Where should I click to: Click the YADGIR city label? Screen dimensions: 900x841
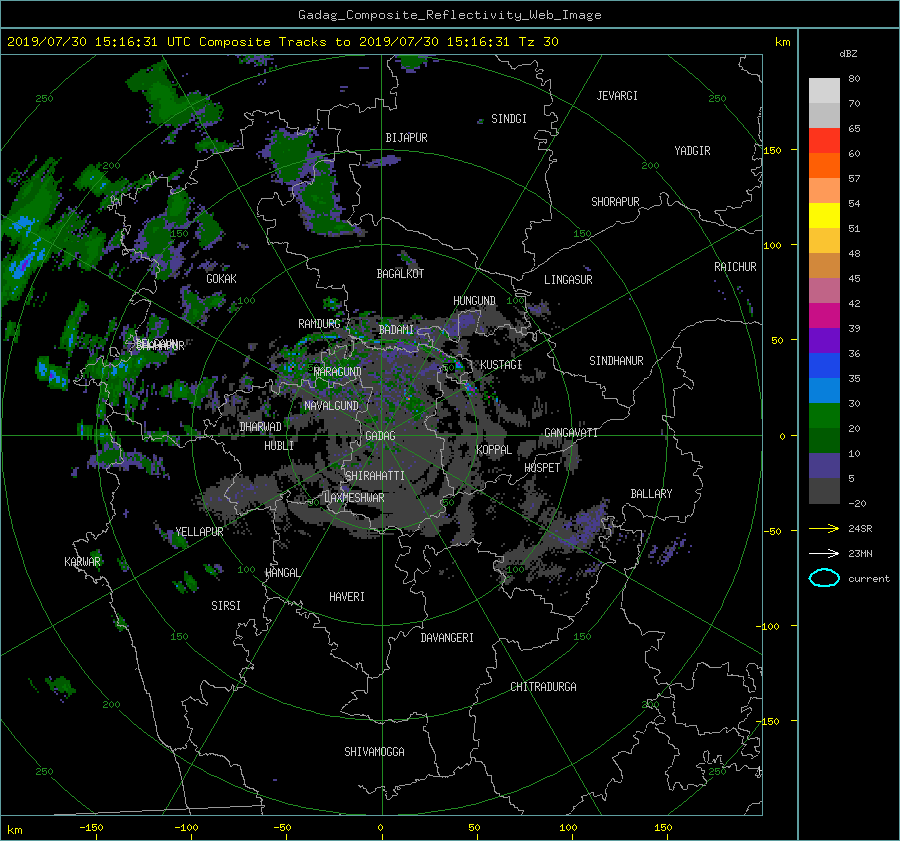pyautogui.click(x=692, y=151)
